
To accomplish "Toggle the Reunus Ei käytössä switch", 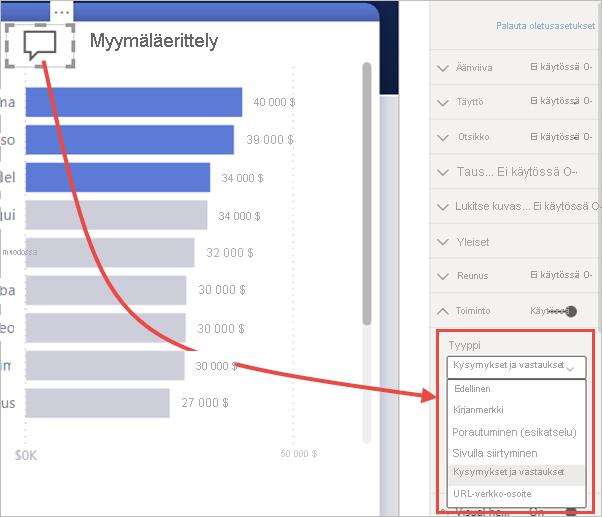I will coord(561,275).
